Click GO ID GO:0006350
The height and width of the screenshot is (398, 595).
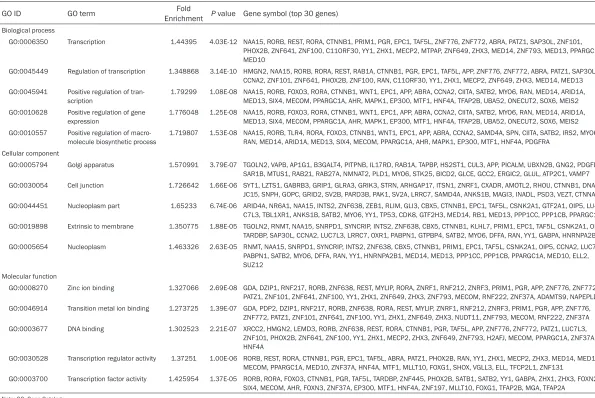coord(28,42)
